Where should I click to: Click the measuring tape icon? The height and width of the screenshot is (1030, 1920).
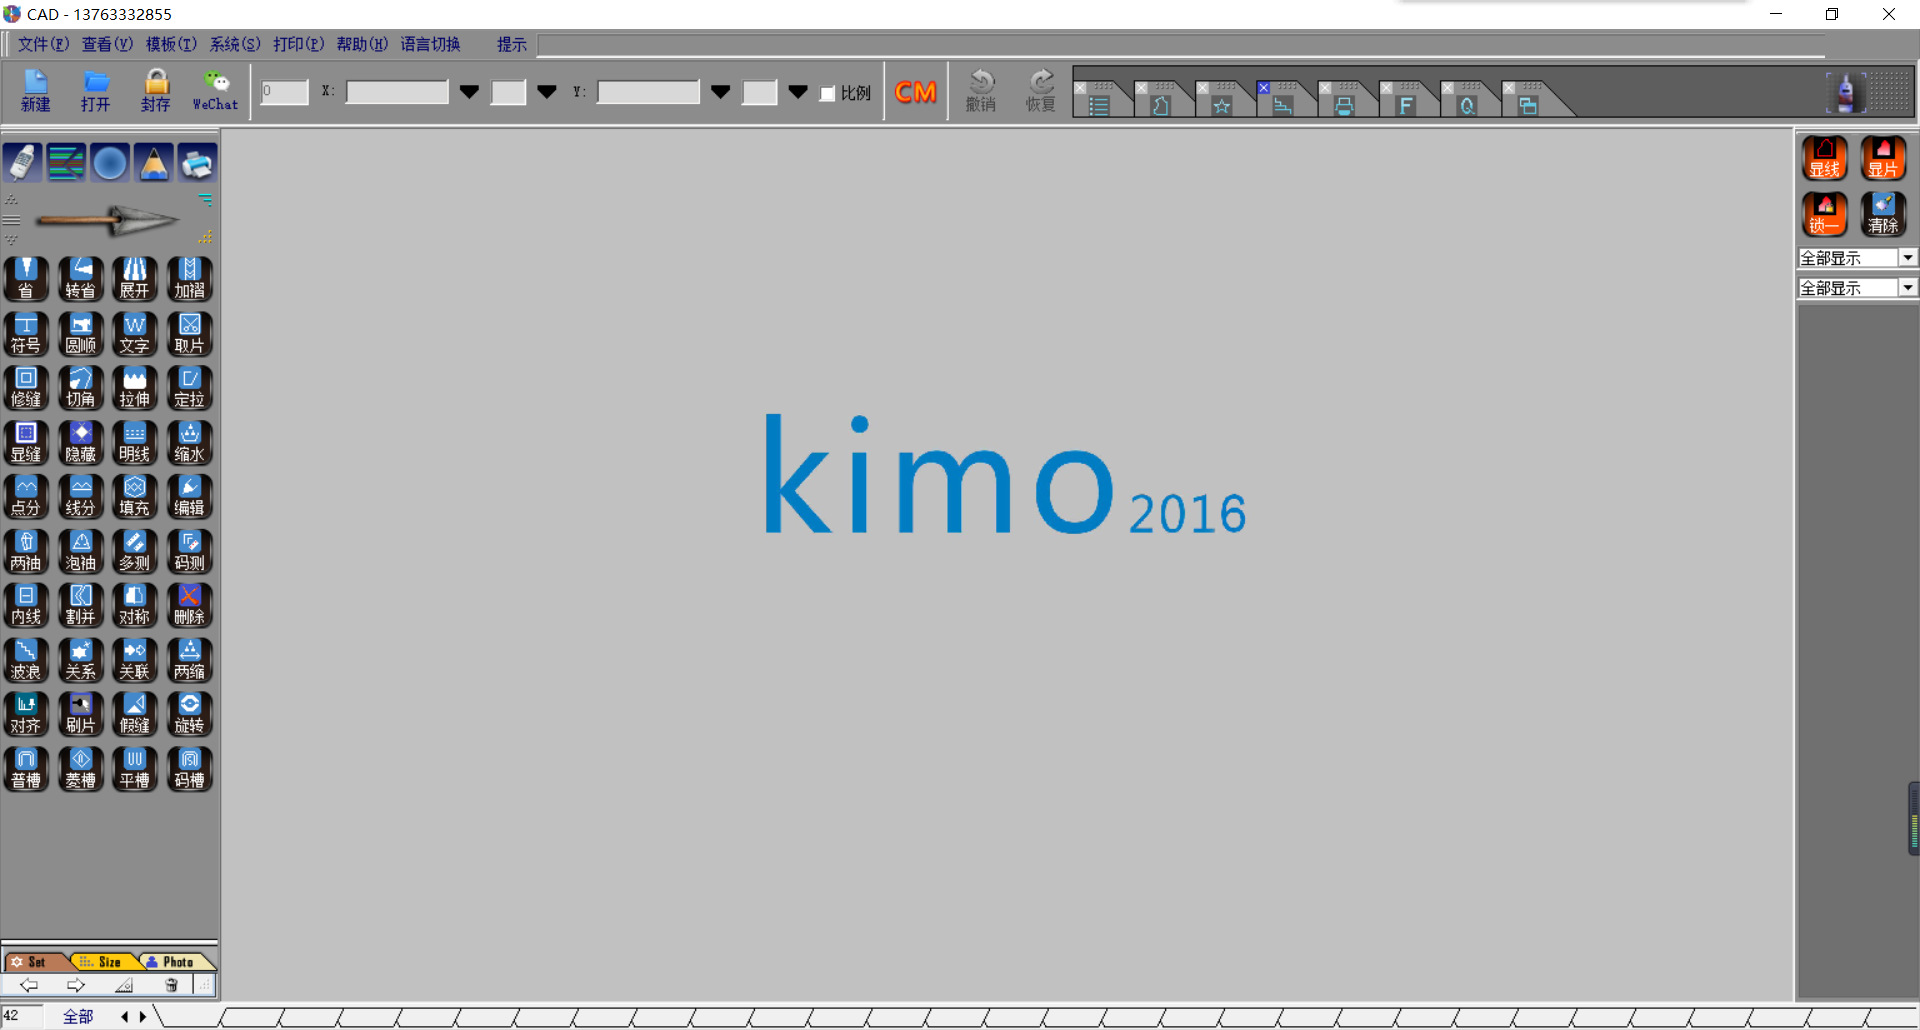pyautogui.click(x=23, y=162)
